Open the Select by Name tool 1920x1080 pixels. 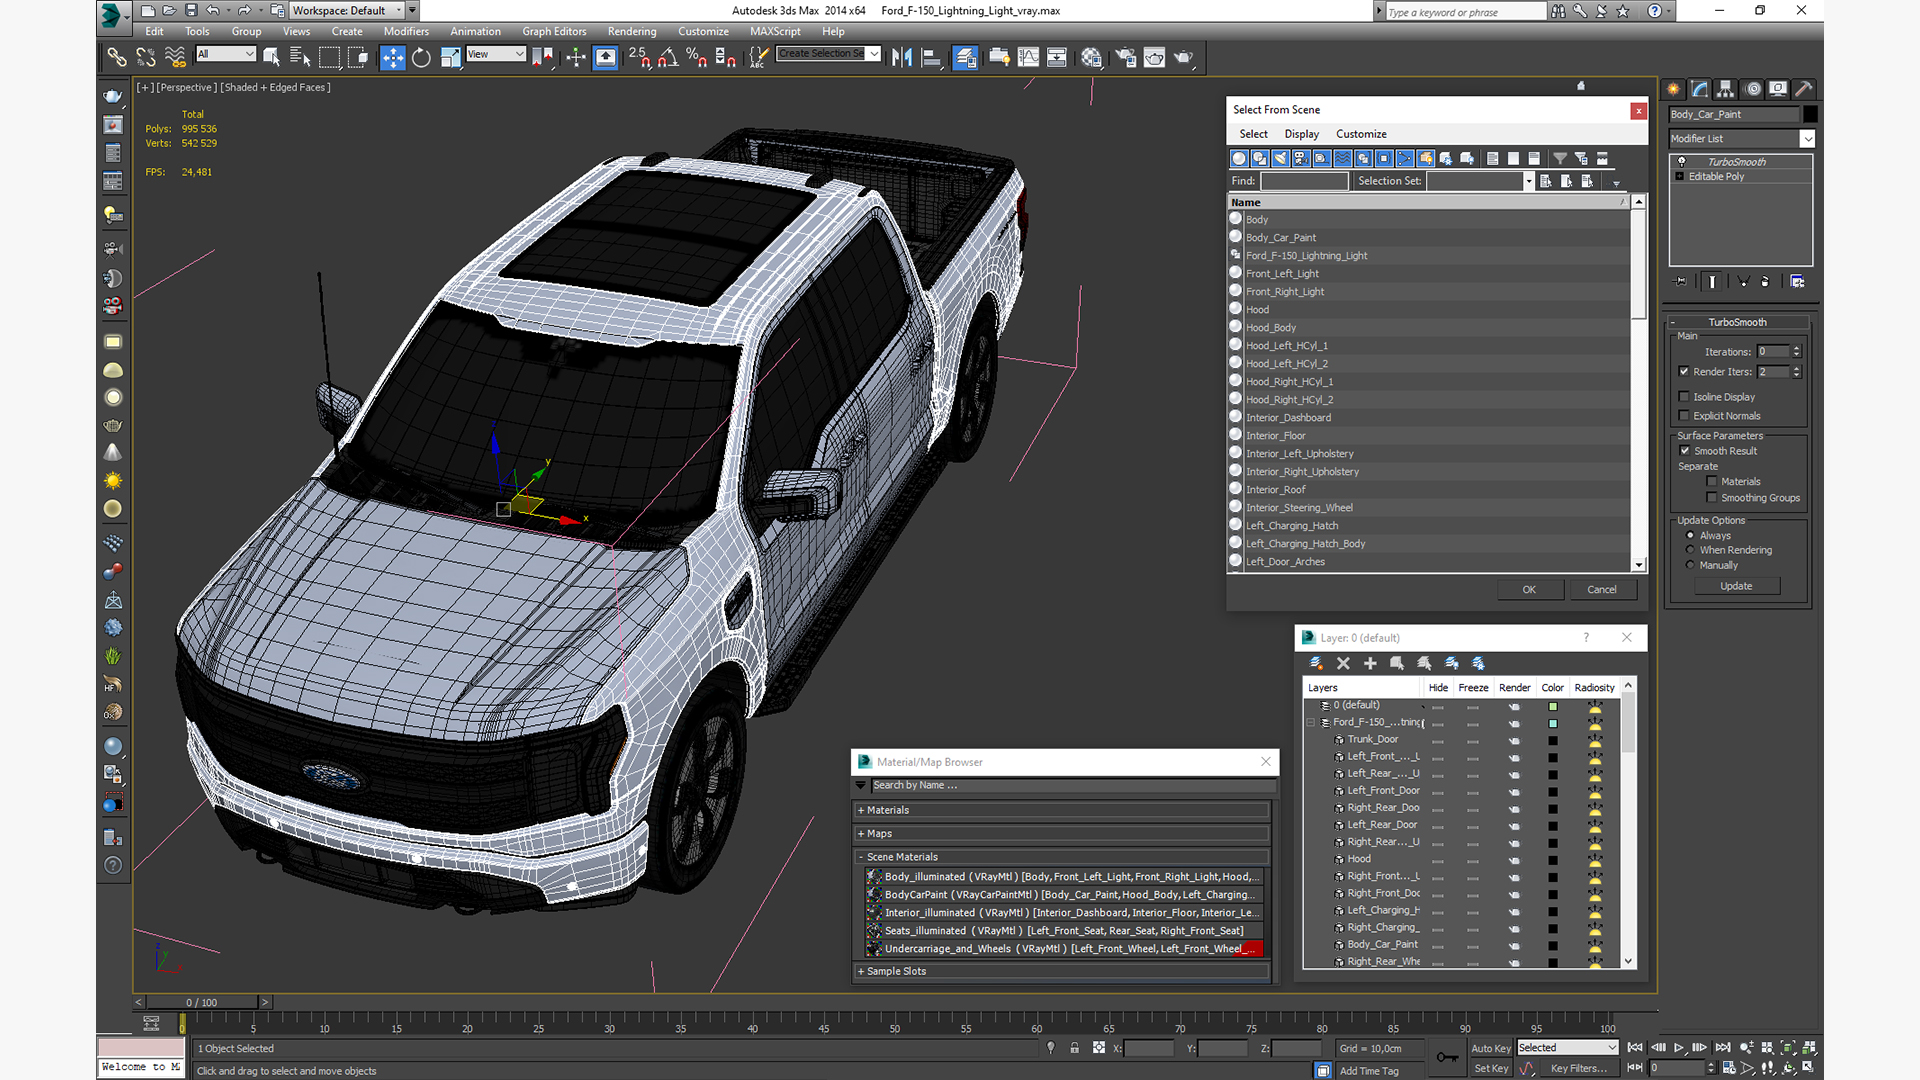(x=300, y=58)
